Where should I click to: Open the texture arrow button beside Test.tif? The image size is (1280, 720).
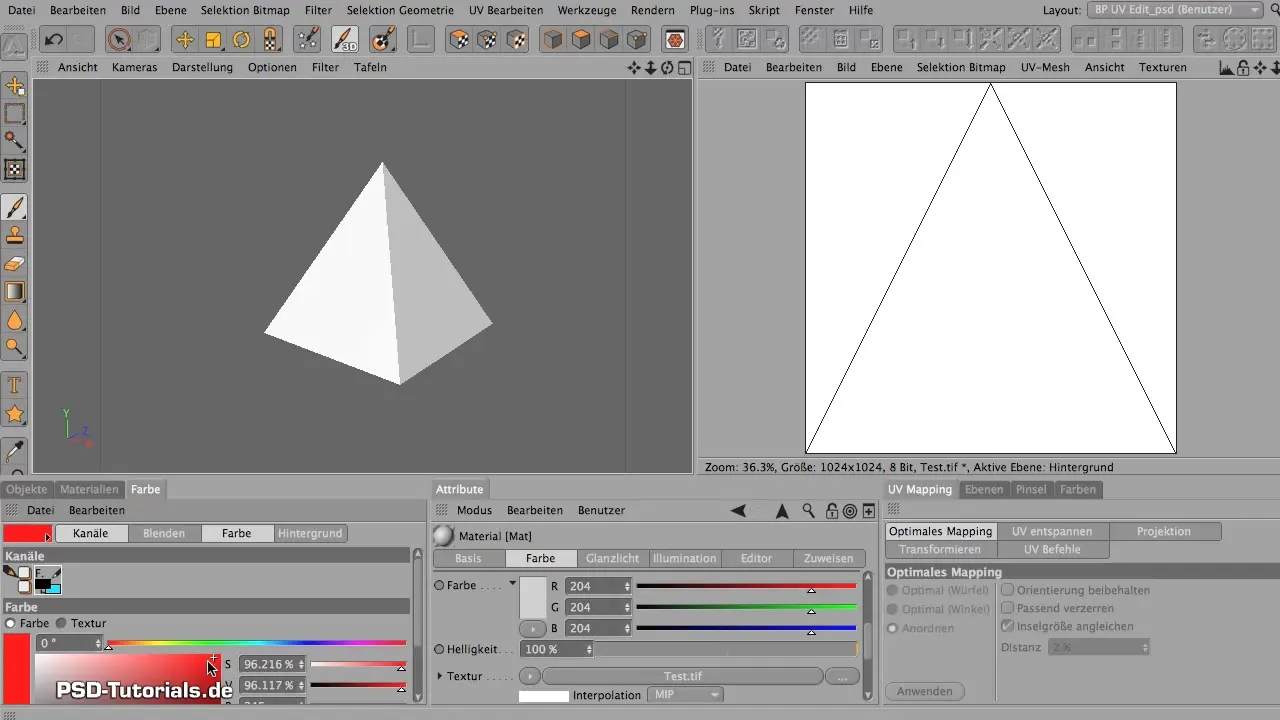point(530,676)
